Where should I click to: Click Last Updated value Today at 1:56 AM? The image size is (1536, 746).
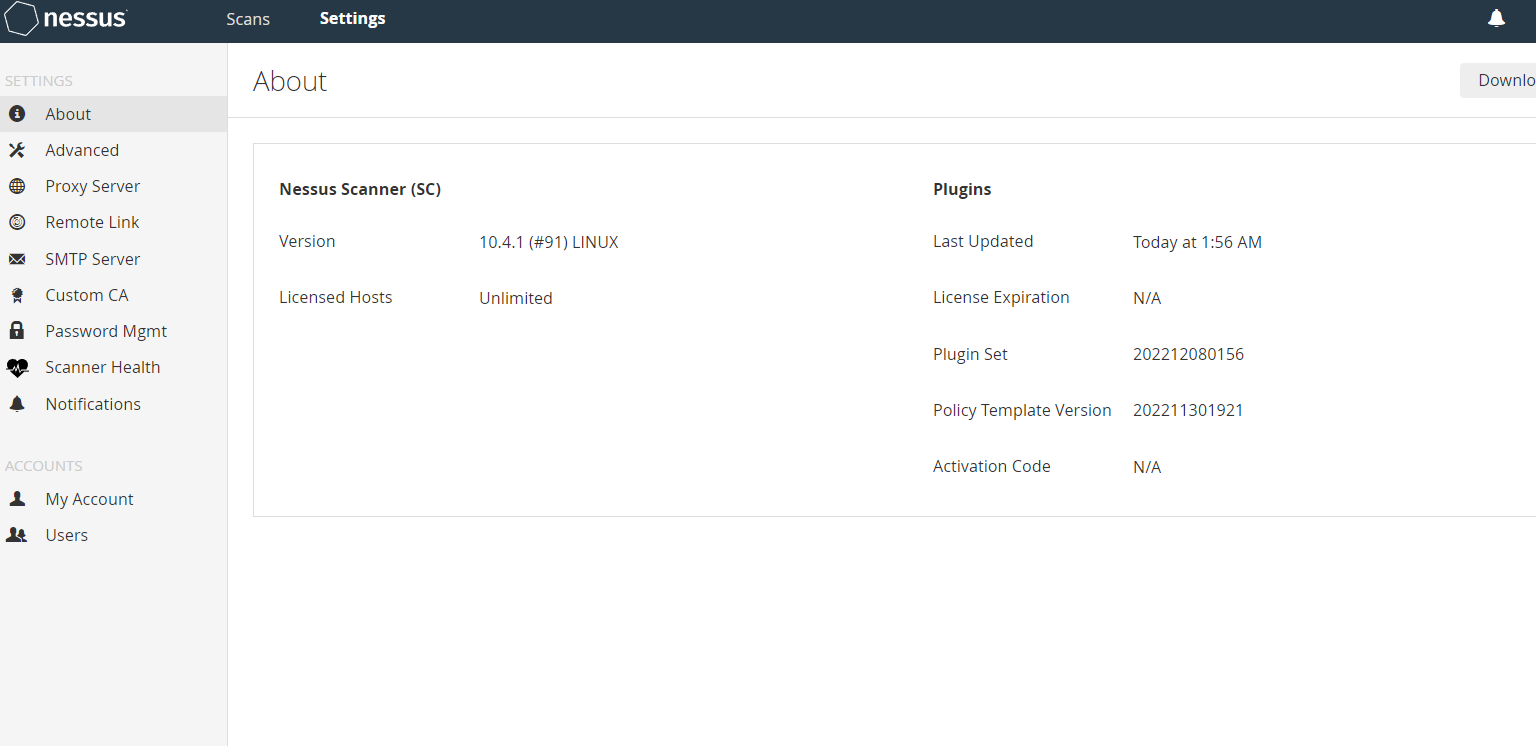click(1197, 242)
